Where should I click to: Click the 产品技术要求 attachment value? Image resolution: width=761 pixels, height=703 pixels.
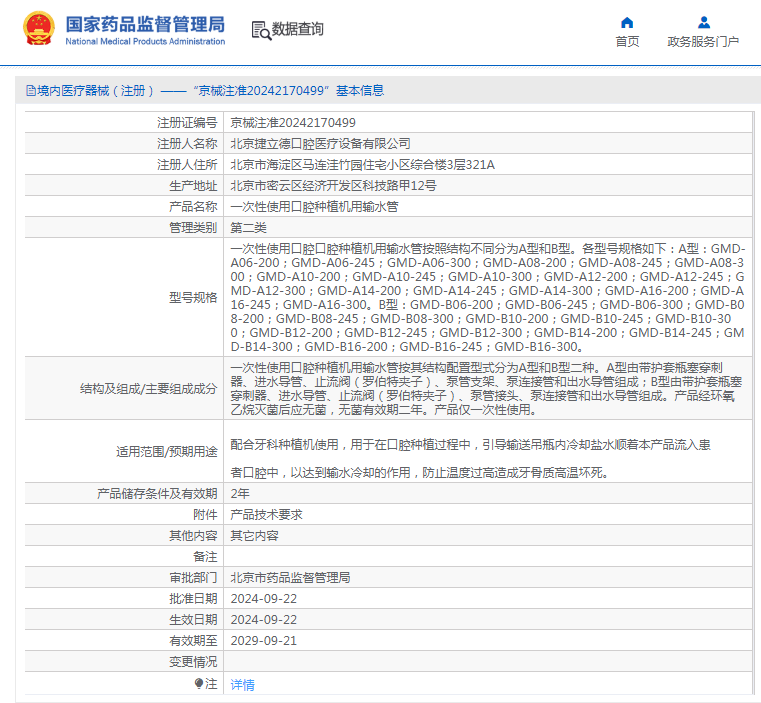(x=266, y=514)
